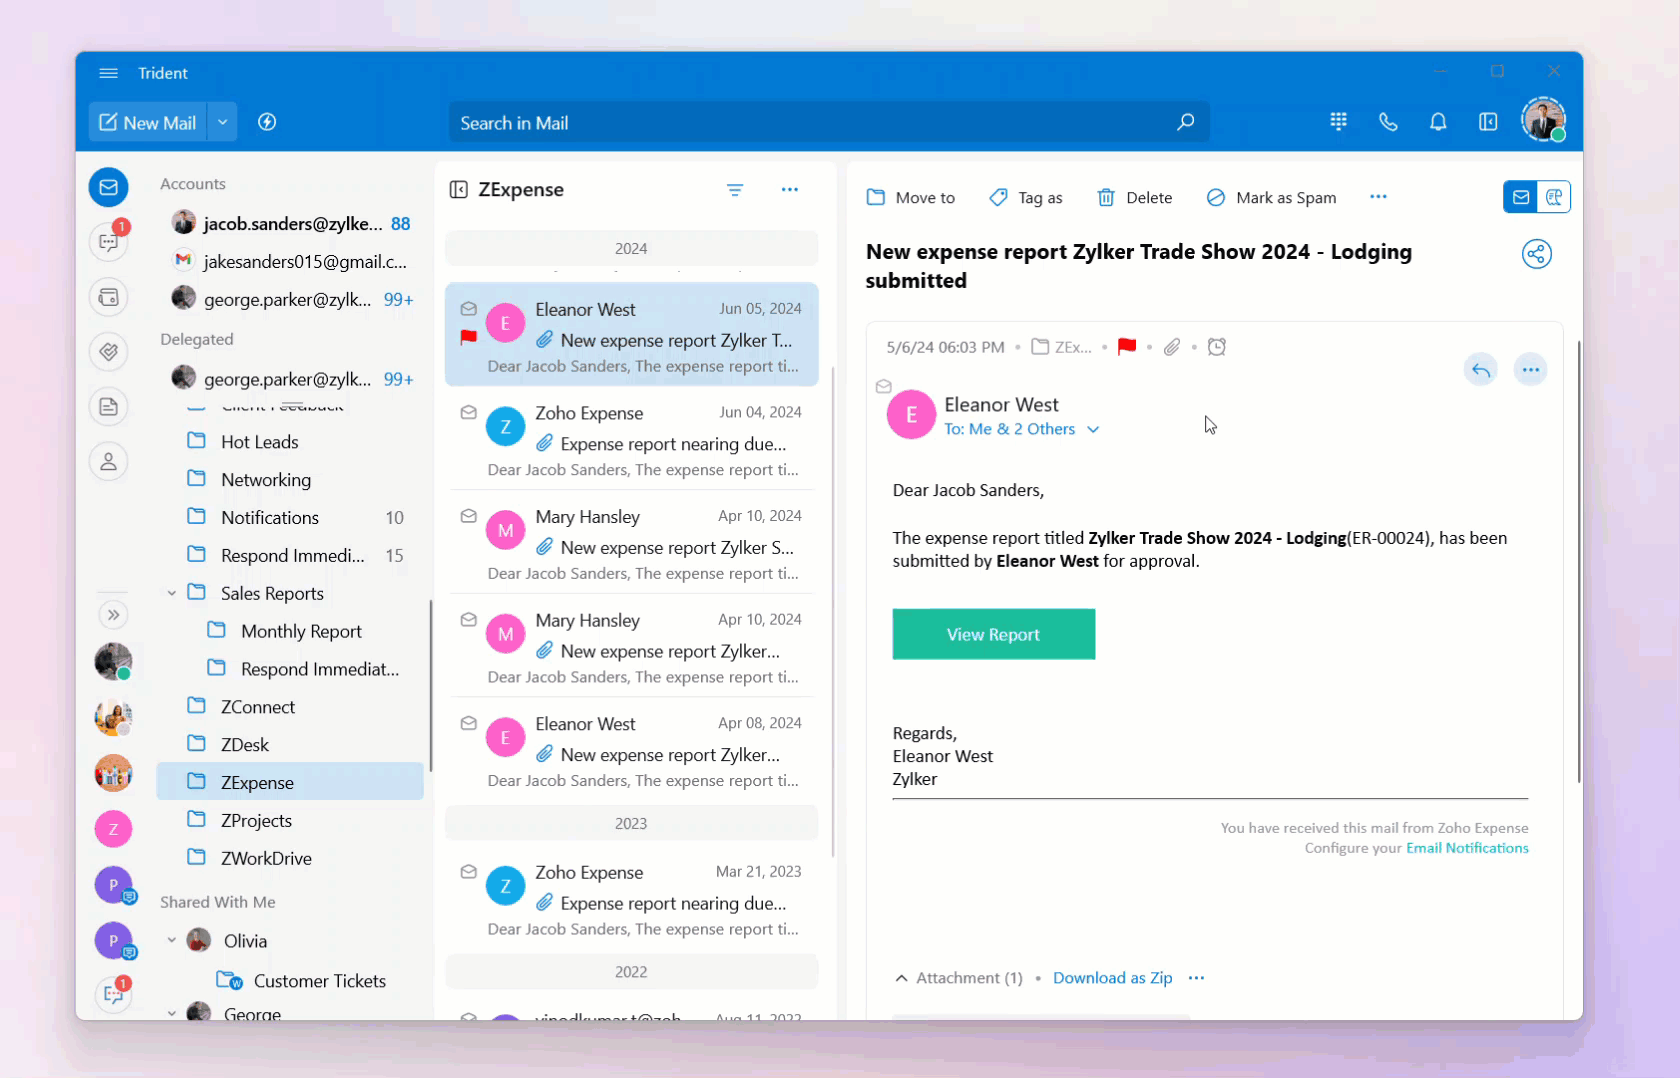Screen dimensions: 1680x1078
Task: Click the Download as Zip link
Action: pyautogui.click(x=1112, y=978)
